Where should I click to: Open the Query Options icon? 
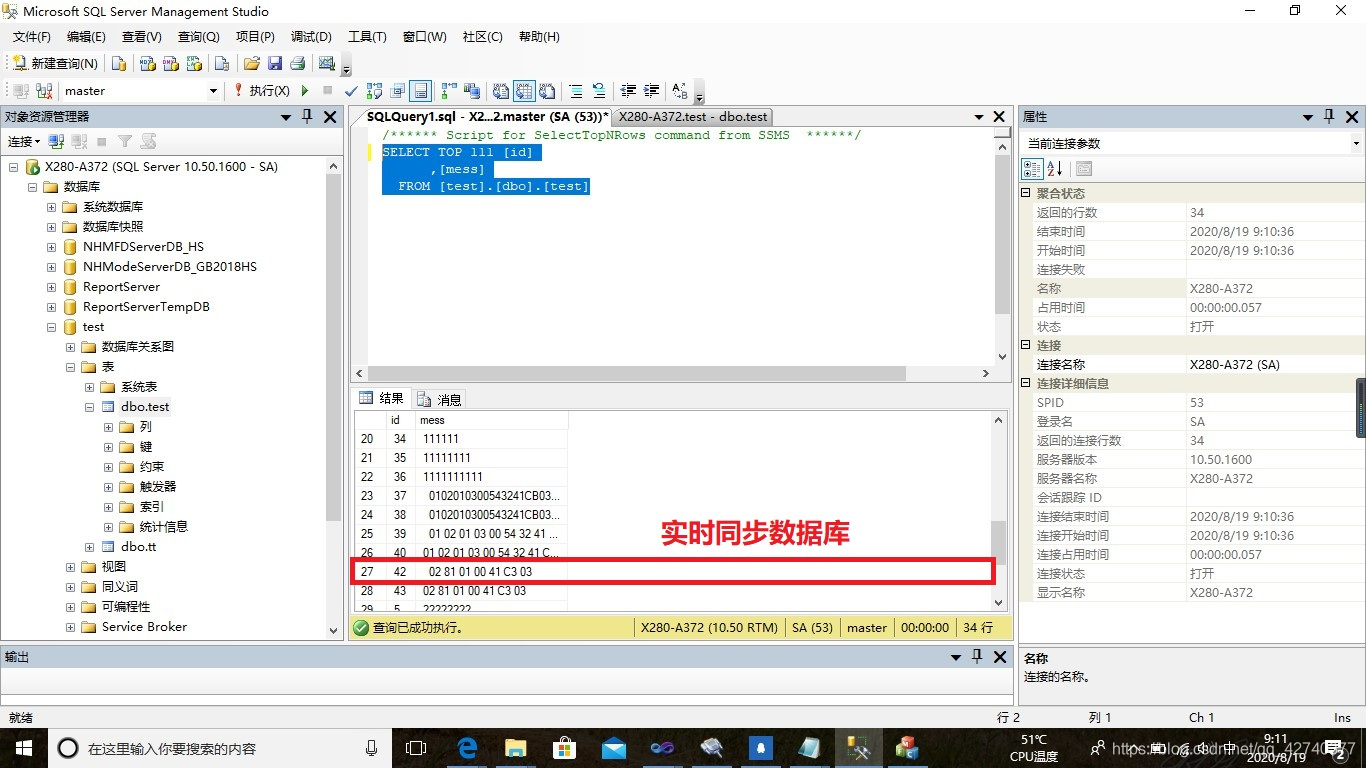point(397,91)
